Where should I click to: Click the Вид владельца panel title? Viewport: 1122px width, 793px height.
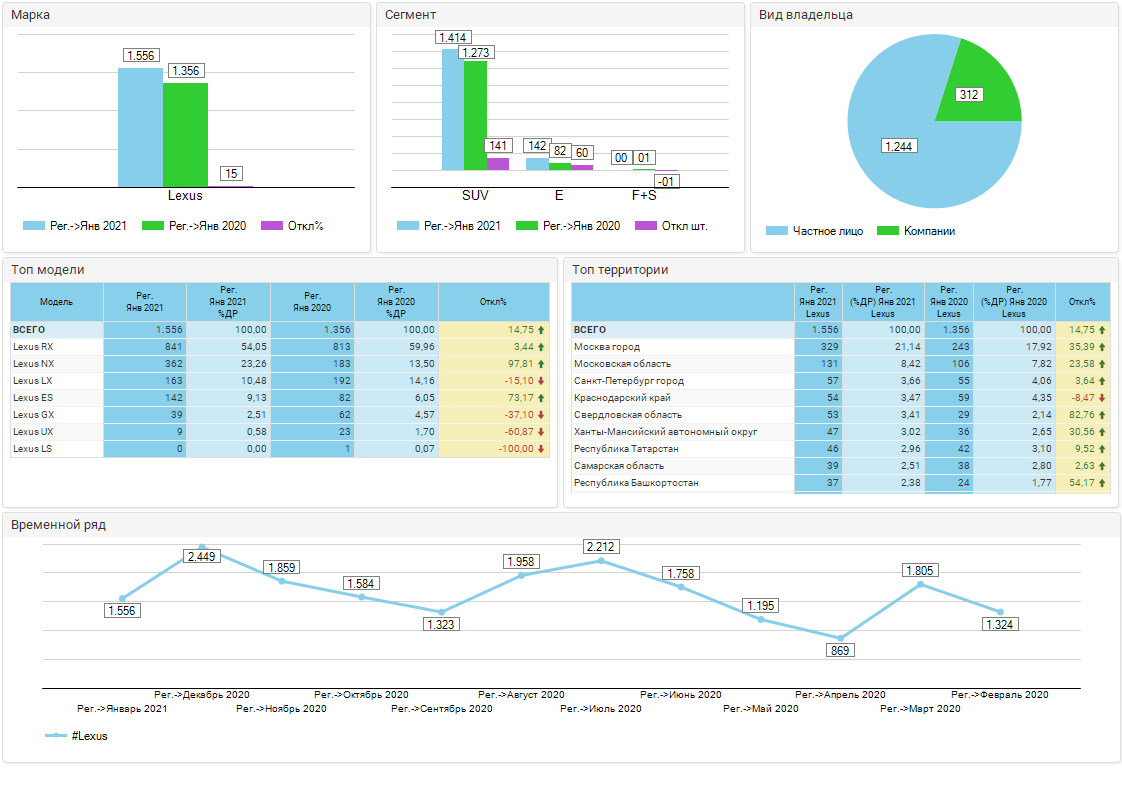805,15
